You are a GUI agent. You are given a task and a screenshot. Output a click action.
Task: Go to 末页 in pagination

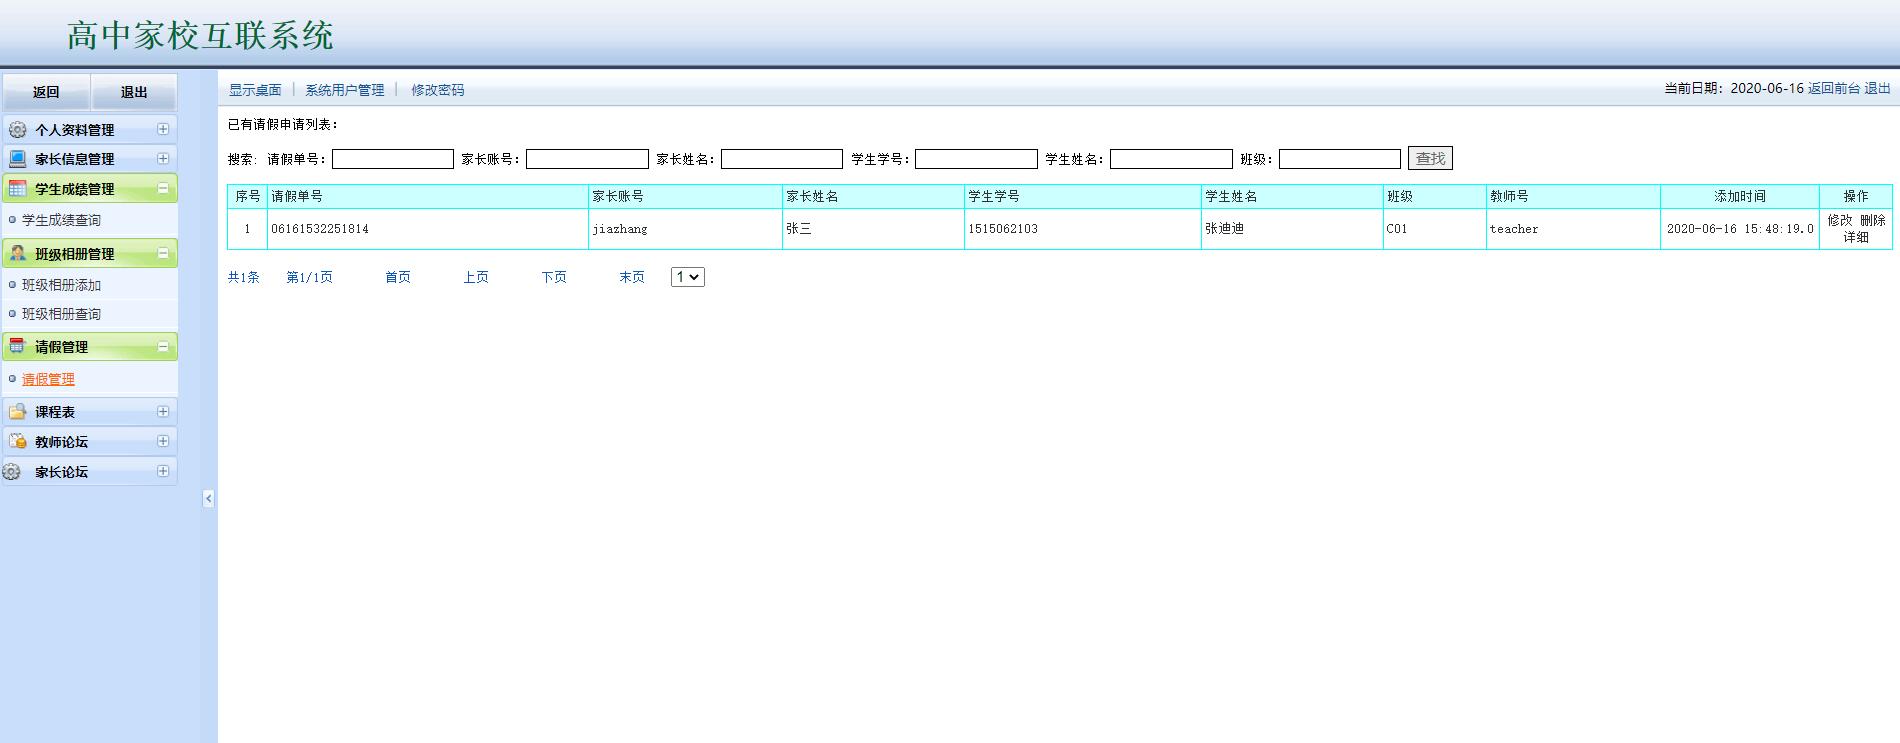(x=632, y=277)
